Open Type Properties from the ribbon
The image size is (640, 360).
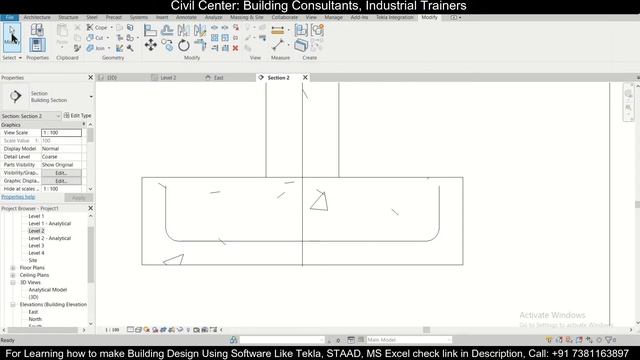(37, 30)
